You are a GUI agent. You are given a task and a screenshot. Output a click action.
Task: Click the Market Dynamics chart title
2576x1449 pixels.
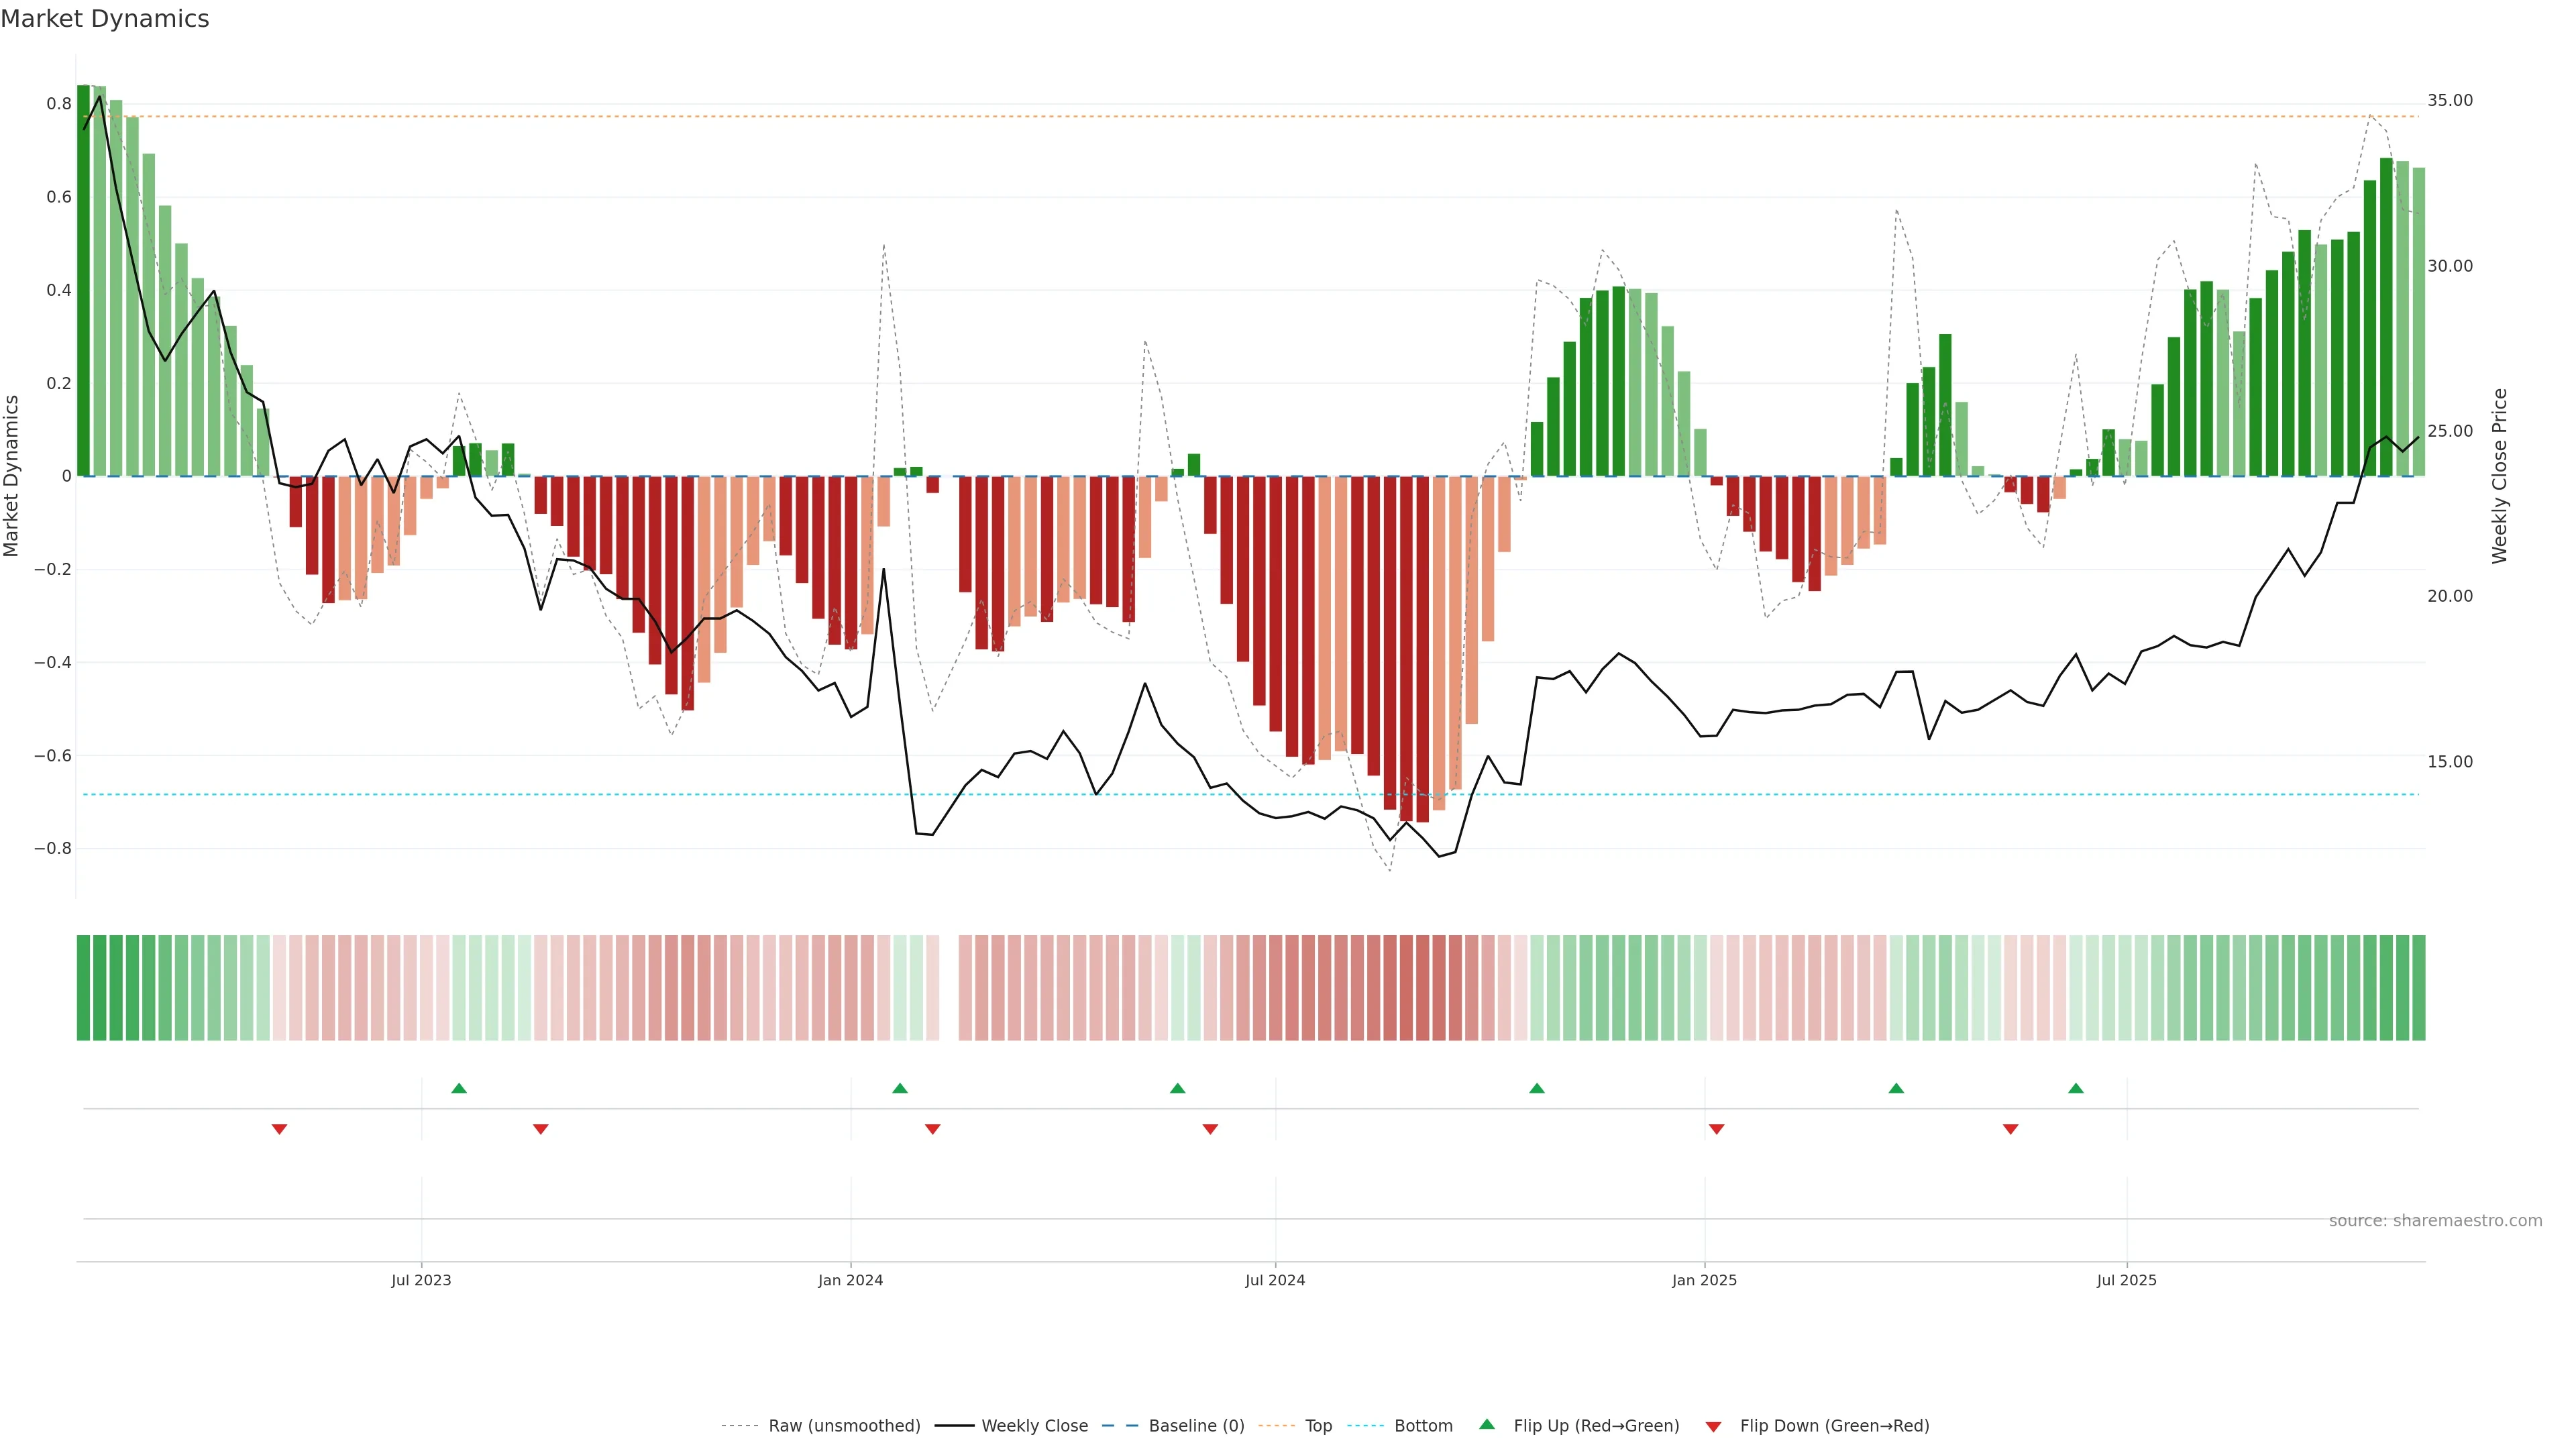tap(105, 19)
